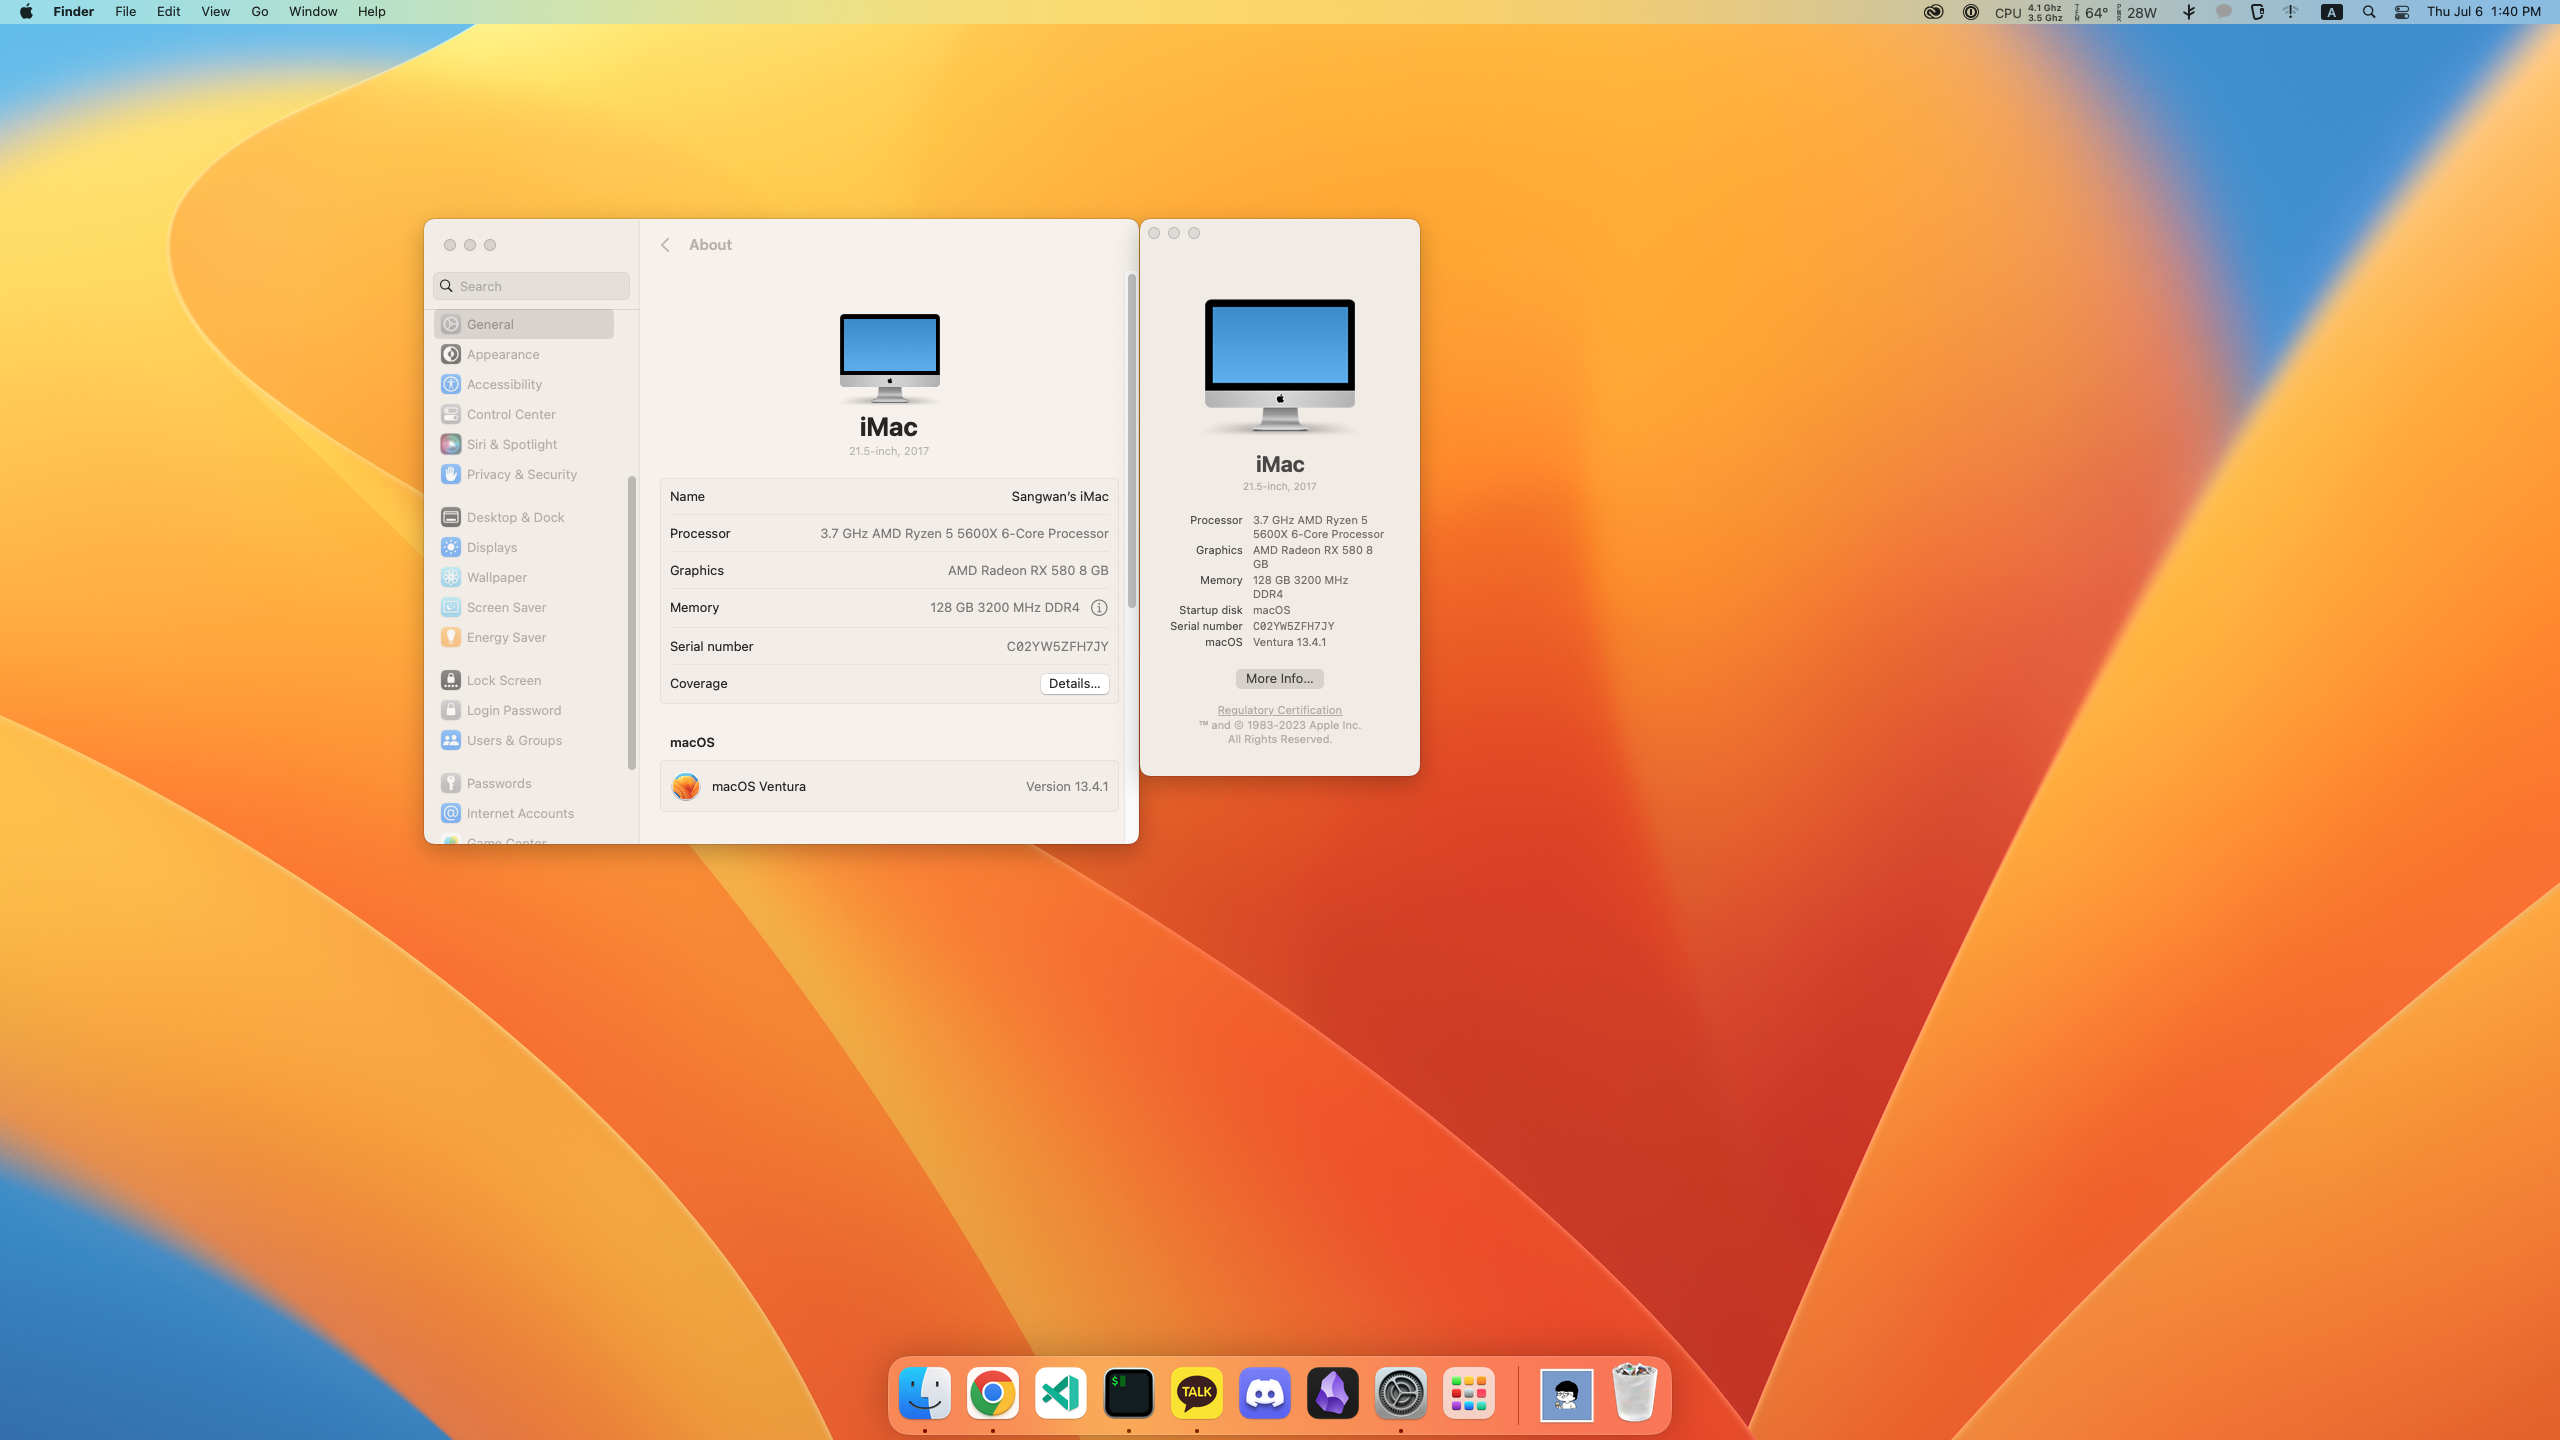The height and width of the screenshot is (1440, 2560).
Task: Click the About pane vertical scrollbar
Action: click(x=1131, y=440)
